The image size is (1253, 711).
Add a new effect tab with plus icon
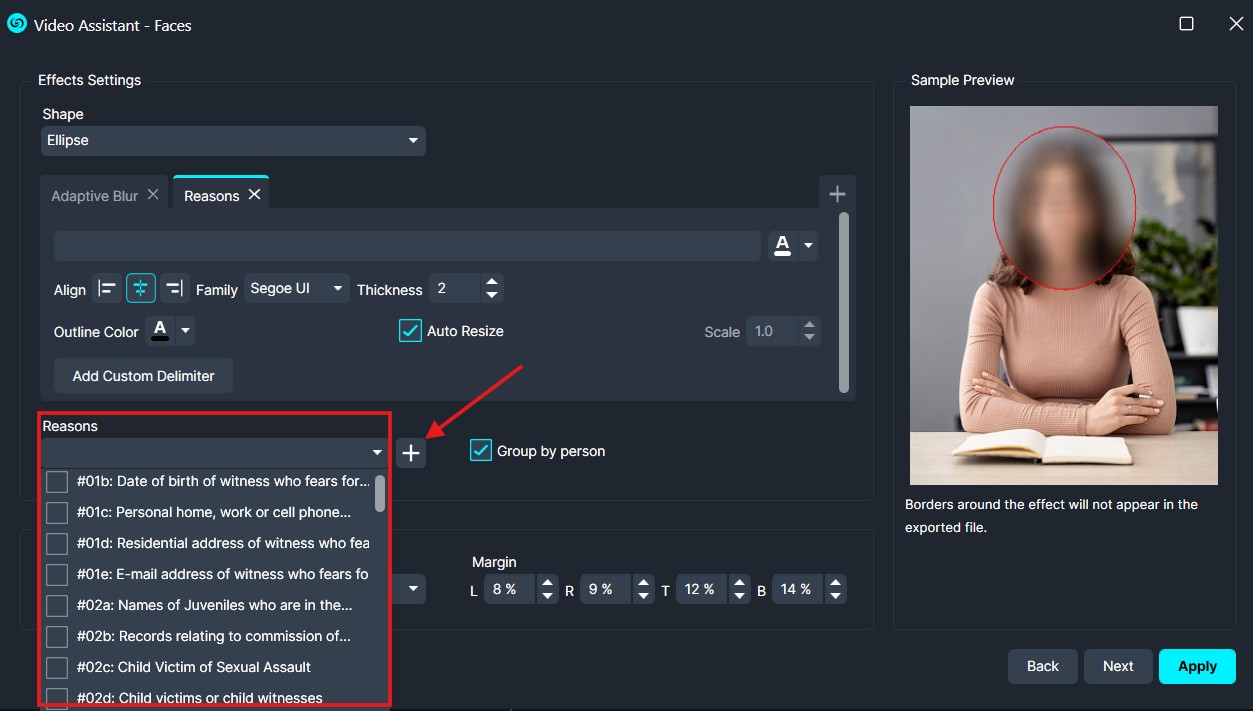[837, 194]
